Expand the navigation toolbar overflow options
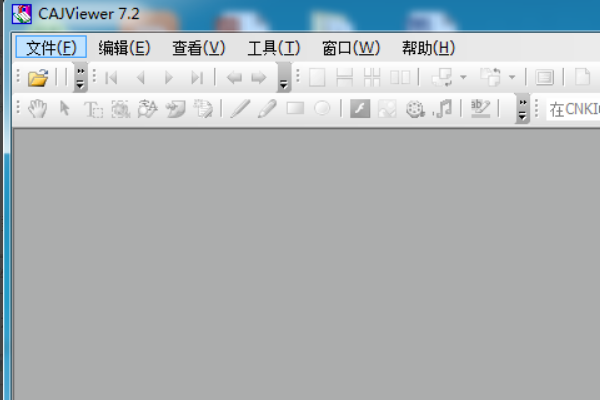Image resolution: width=600 pixels, height=400 pixels. 284,78
